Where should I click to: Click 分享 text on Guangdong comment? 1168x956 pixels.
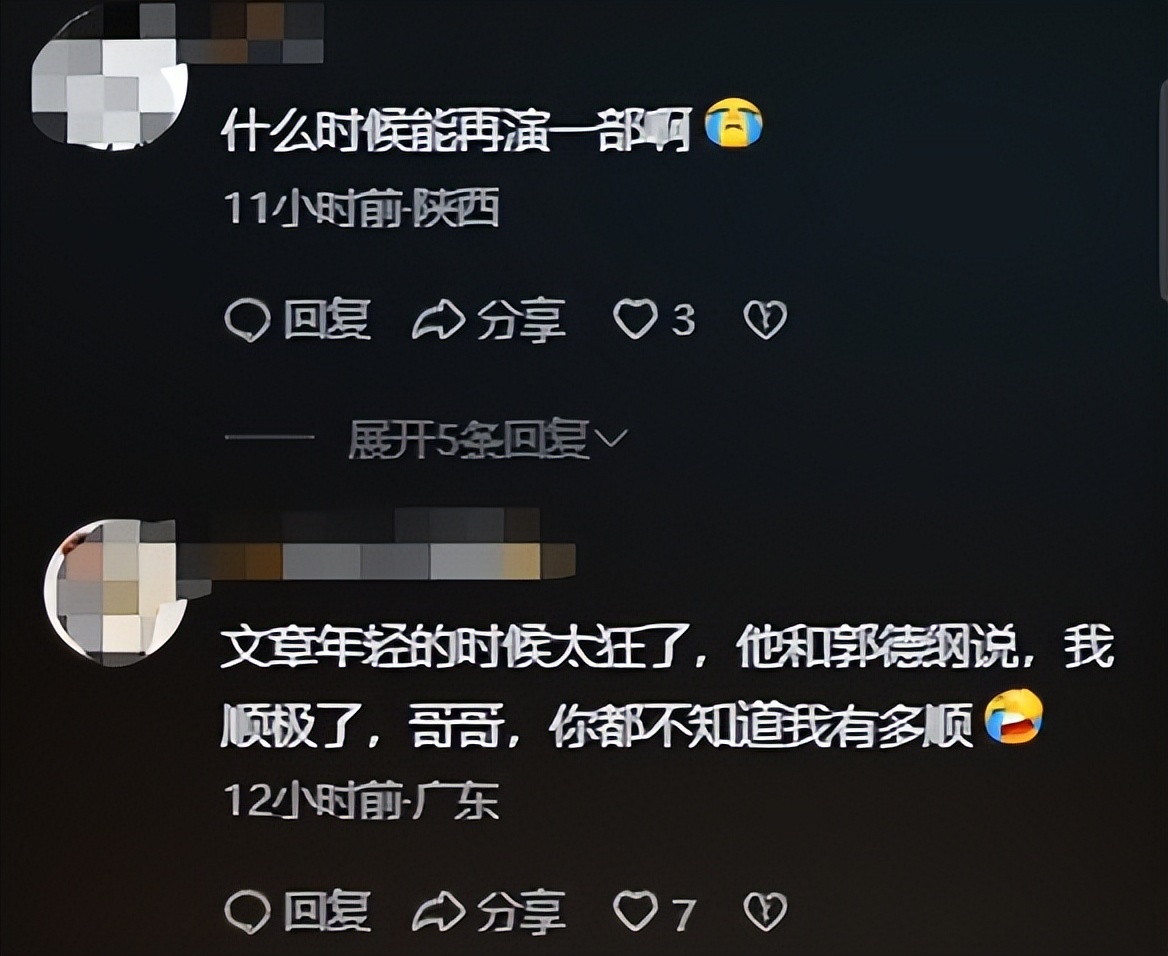point(521,912)
